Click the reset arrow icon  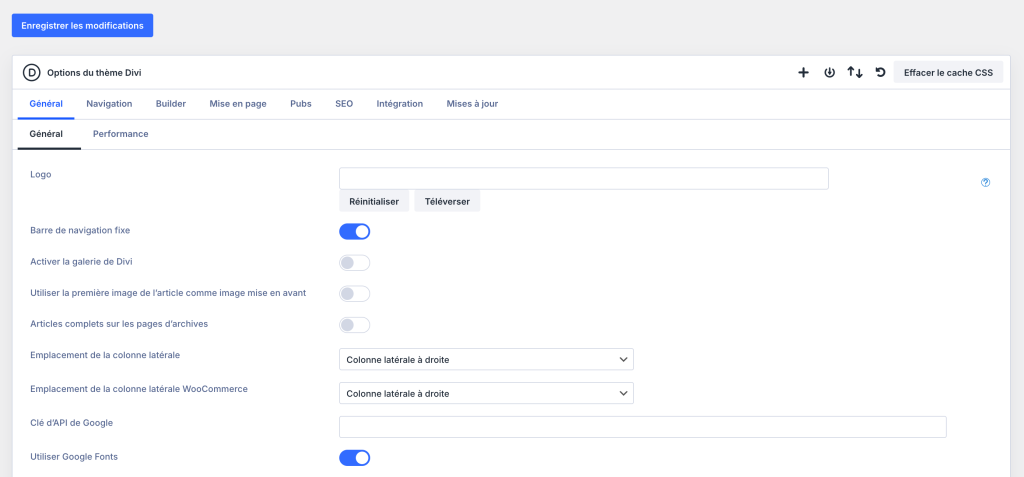click(880, 72)
